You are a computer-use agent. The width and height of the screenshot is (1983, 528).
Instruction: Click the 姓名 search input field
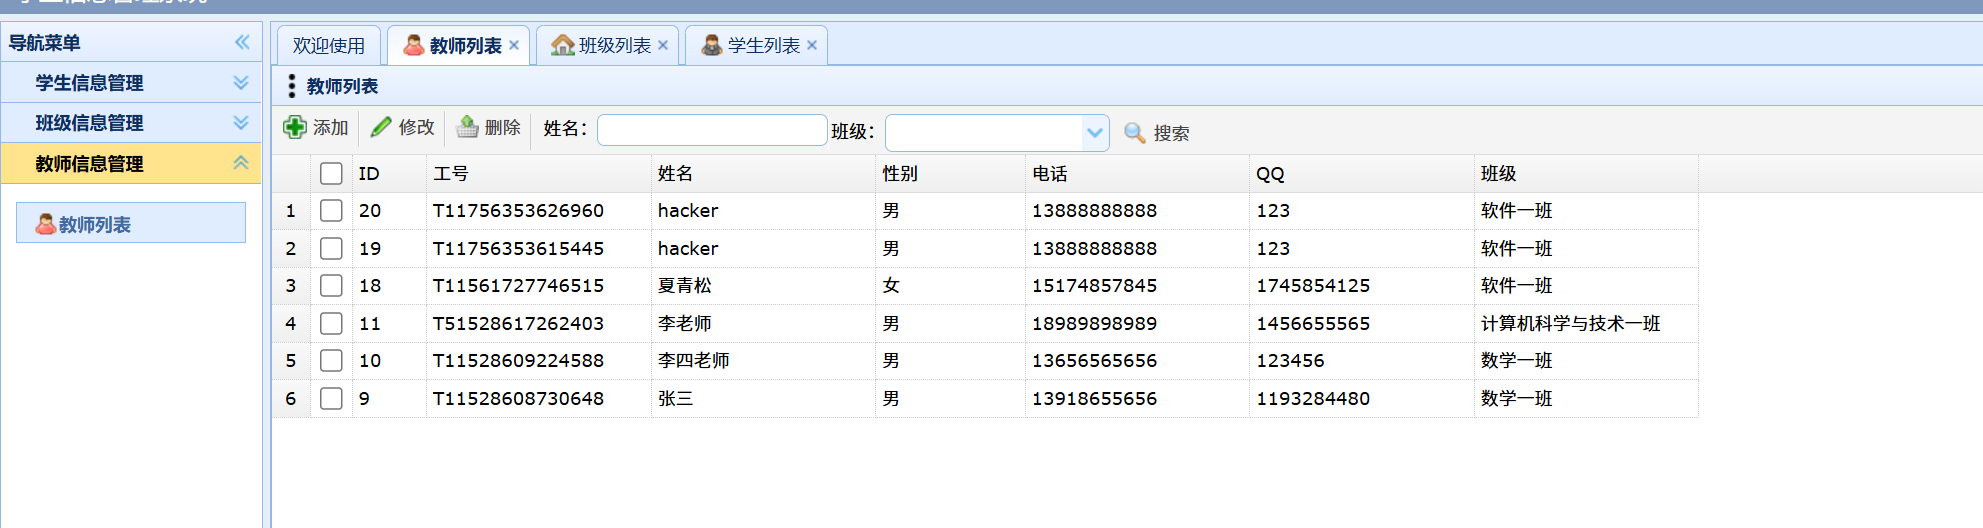tap(712, 130)
